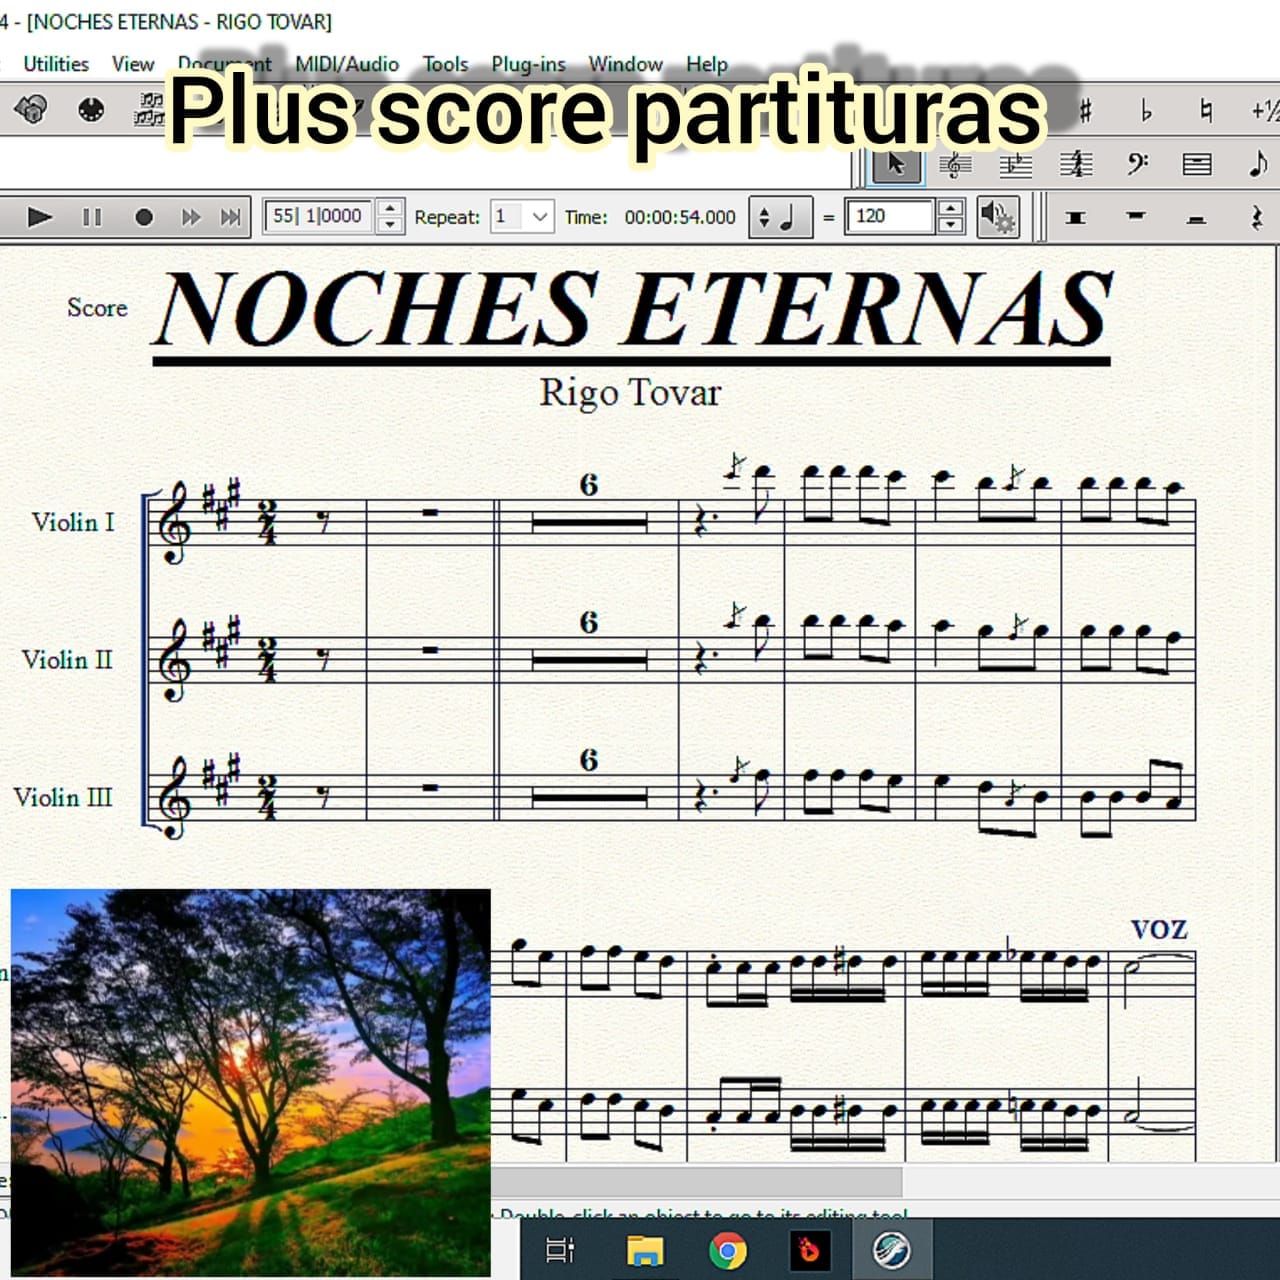Pick the Clef tool (bass clef)

coord(1137,164)
